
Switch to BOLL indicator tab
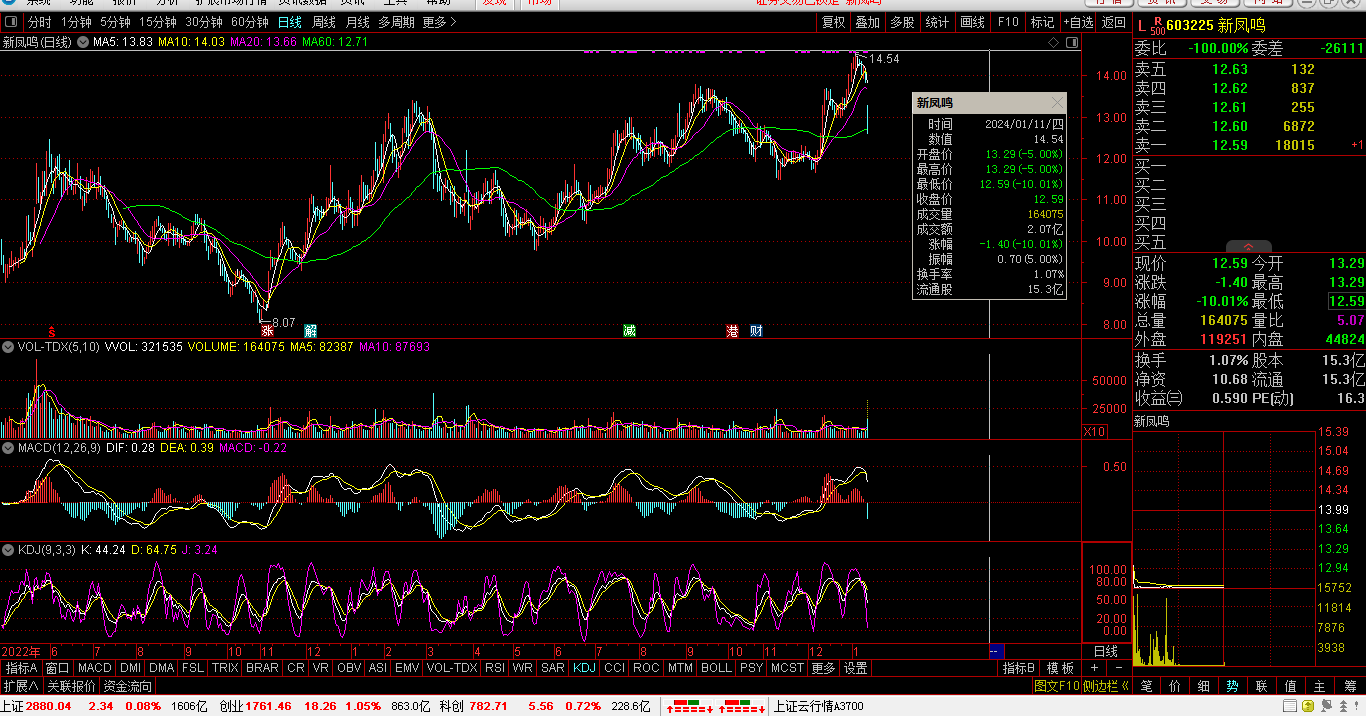tap(716, 668)
